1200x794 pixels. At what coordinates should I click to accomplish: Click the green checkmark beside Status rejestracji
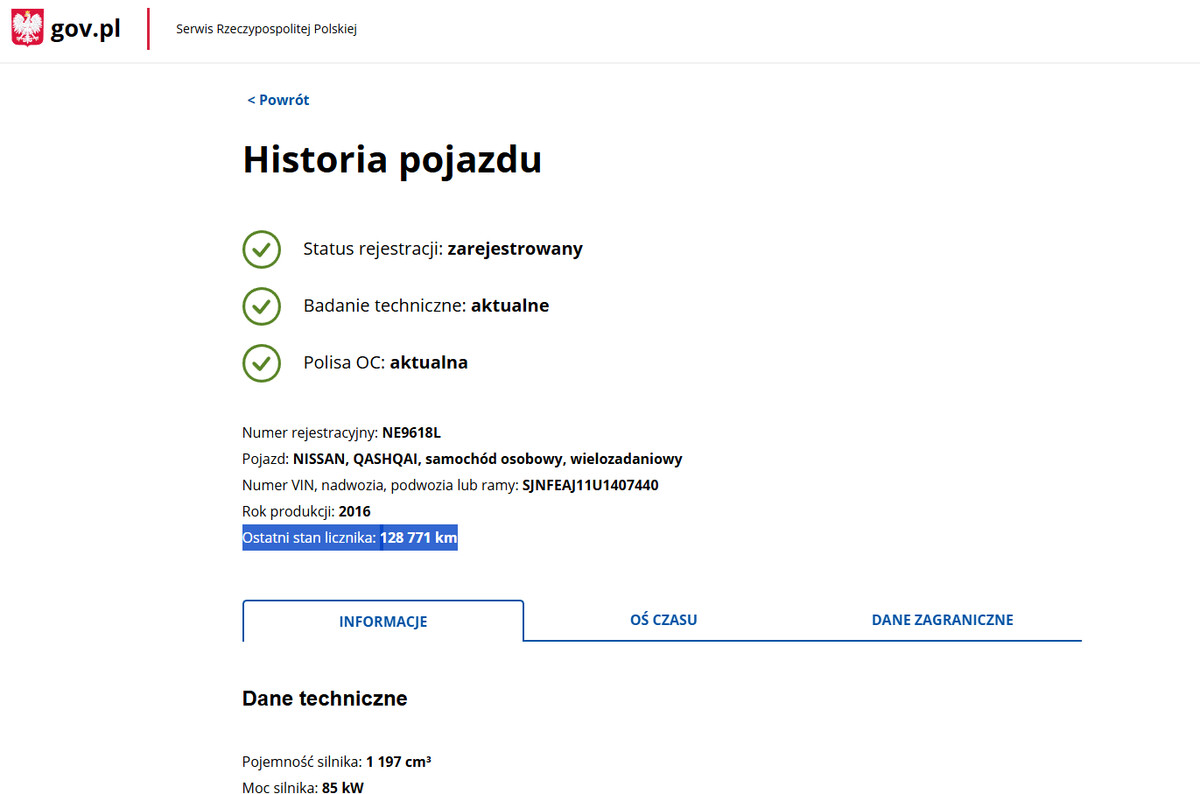pos(261,249)
